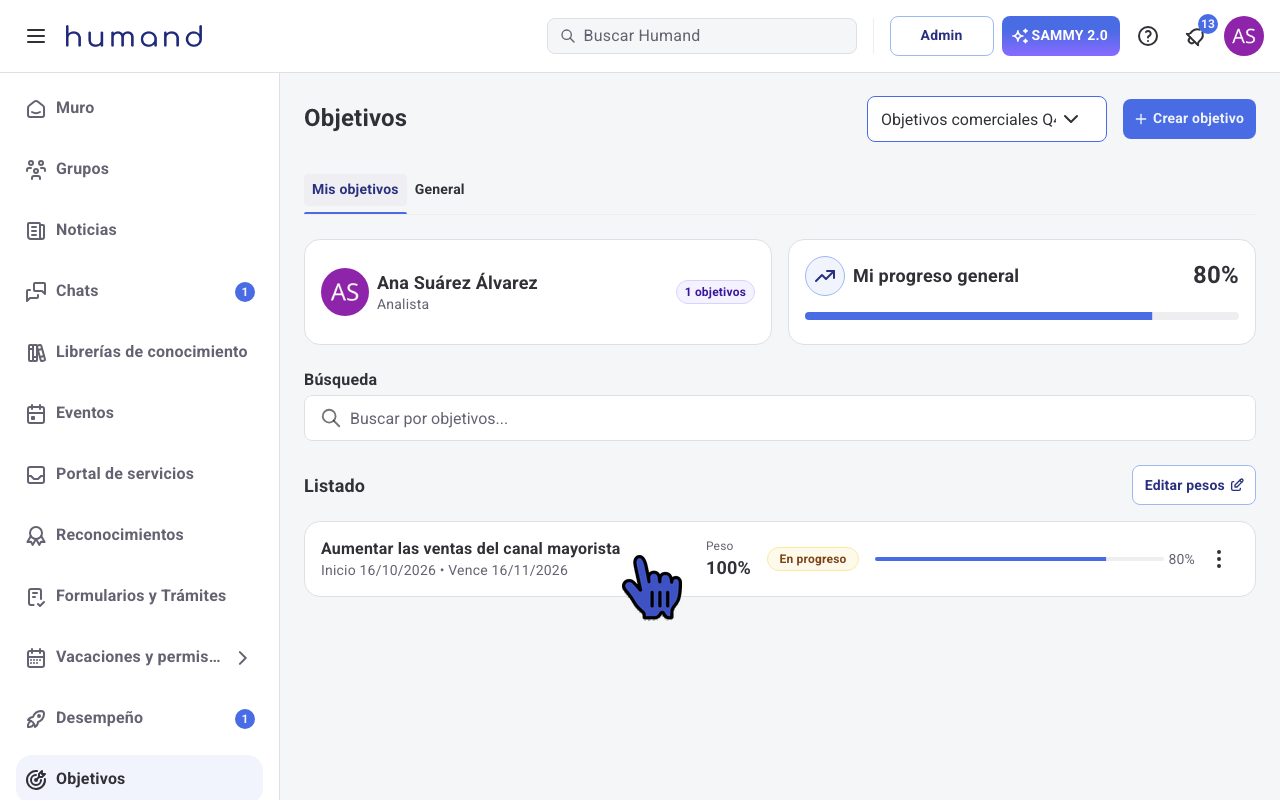Viewport: 1280px width, 800px height.
Task: Click the Mi progreso general progress bar
Action: (x=1022, y=316)
